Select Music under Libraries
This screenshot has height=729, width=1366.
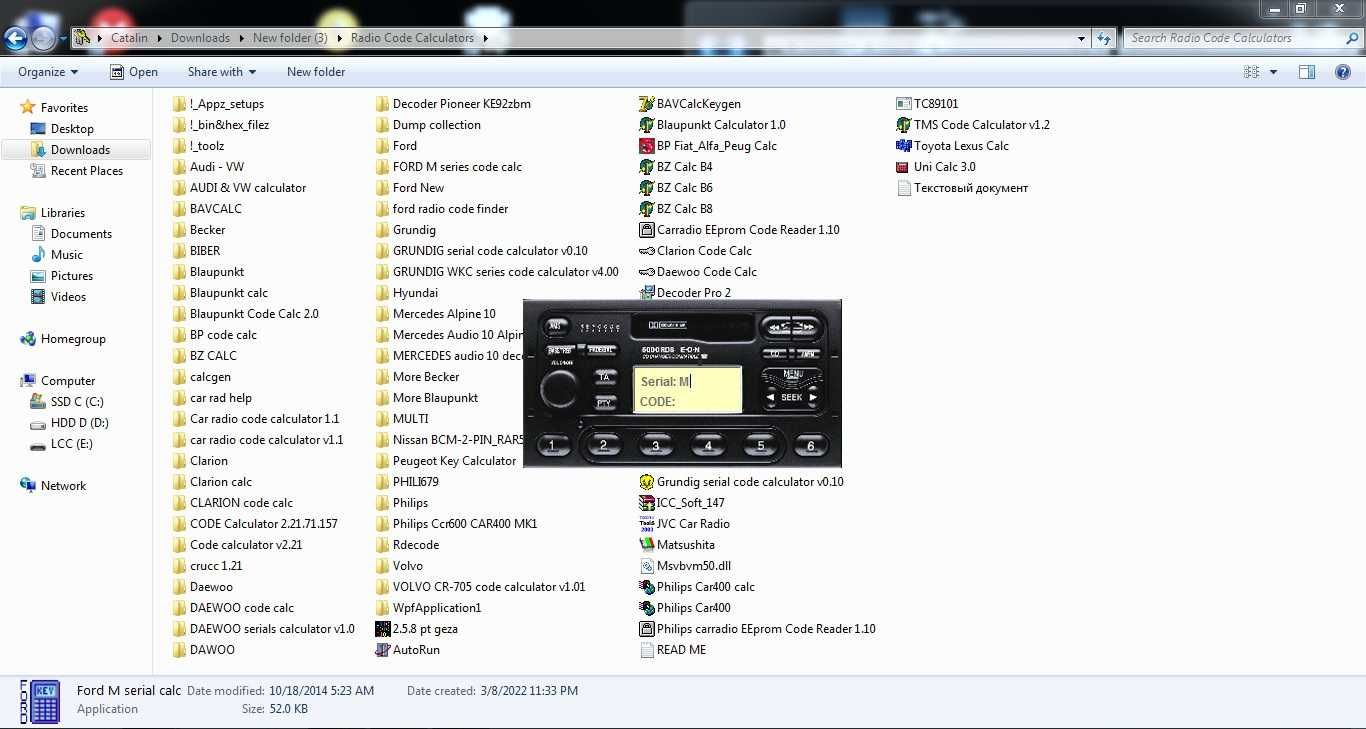pyautogui.click(x=67, y=255)
